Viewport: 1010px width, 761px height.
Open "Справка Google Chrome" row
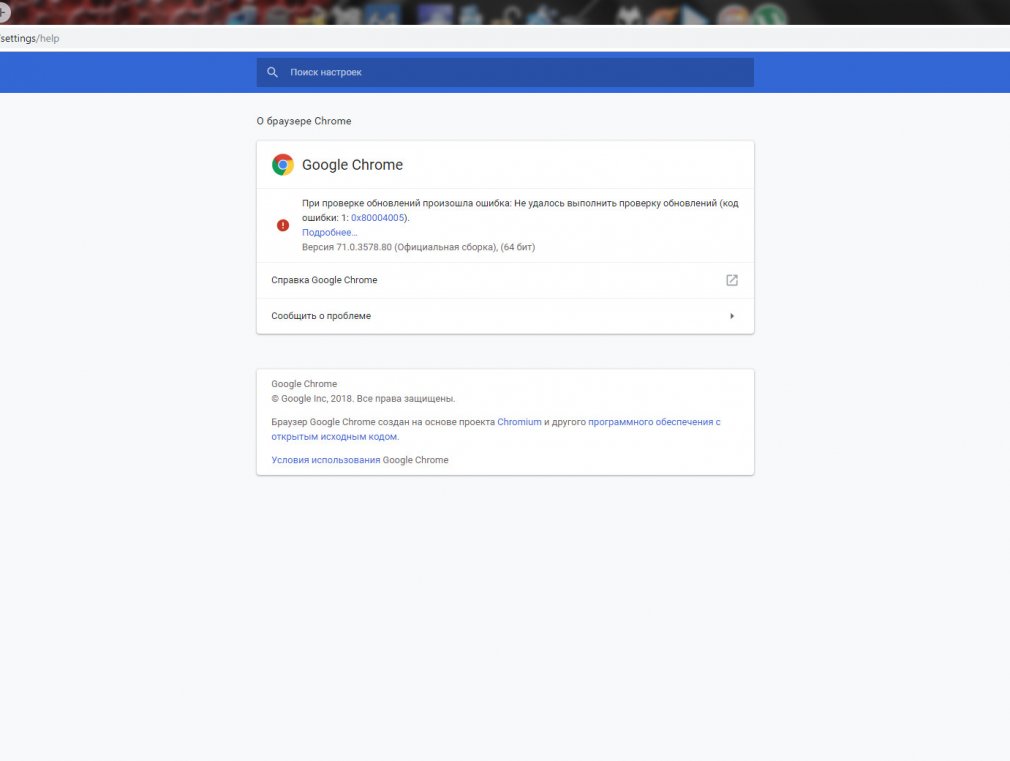(x=505, y=280)
